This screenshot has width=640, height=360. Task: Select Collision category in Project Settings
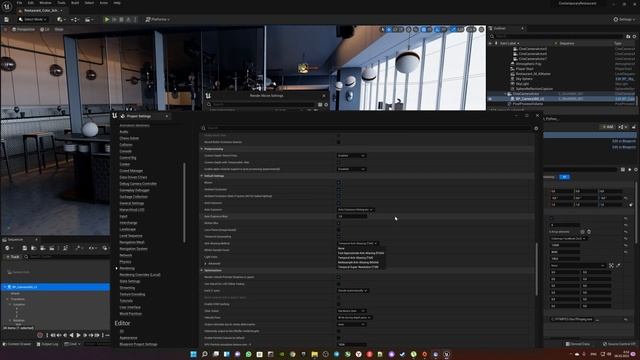click(126, 145)
